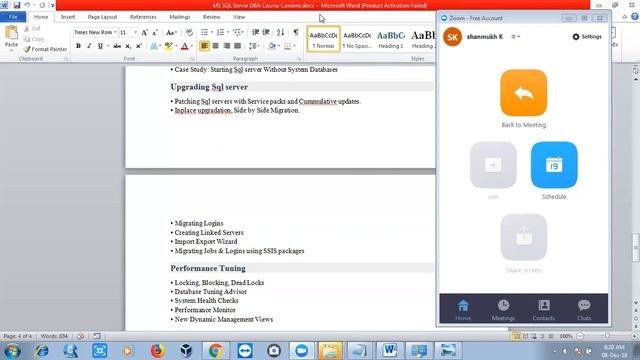Apply the No Spacing style
Screen dimensions: 640x360
click(x=357, y=39)
